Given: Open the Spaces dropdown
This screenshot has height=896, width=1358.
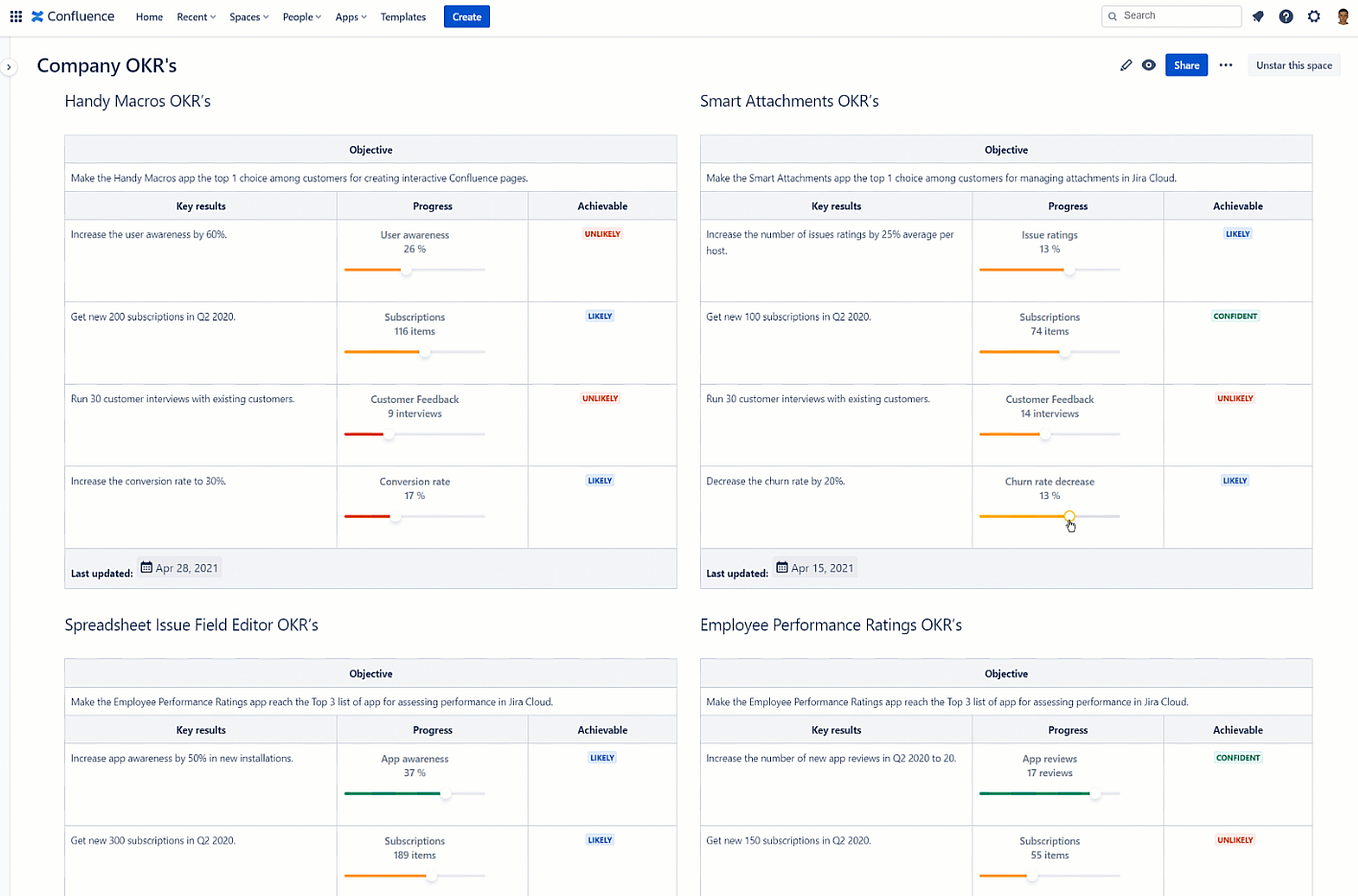Looking at the screenshot, I should click(248, 16).
